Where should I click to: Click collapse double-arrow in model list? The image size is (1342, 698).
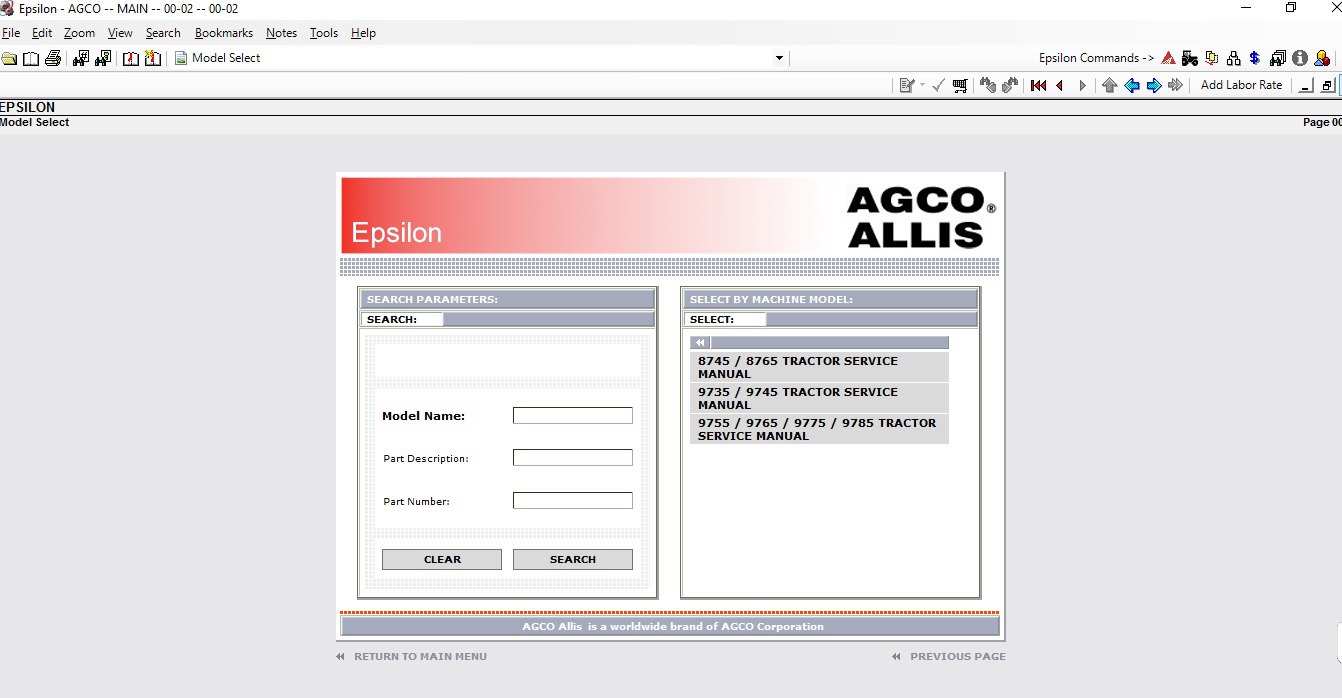(701, 342)
